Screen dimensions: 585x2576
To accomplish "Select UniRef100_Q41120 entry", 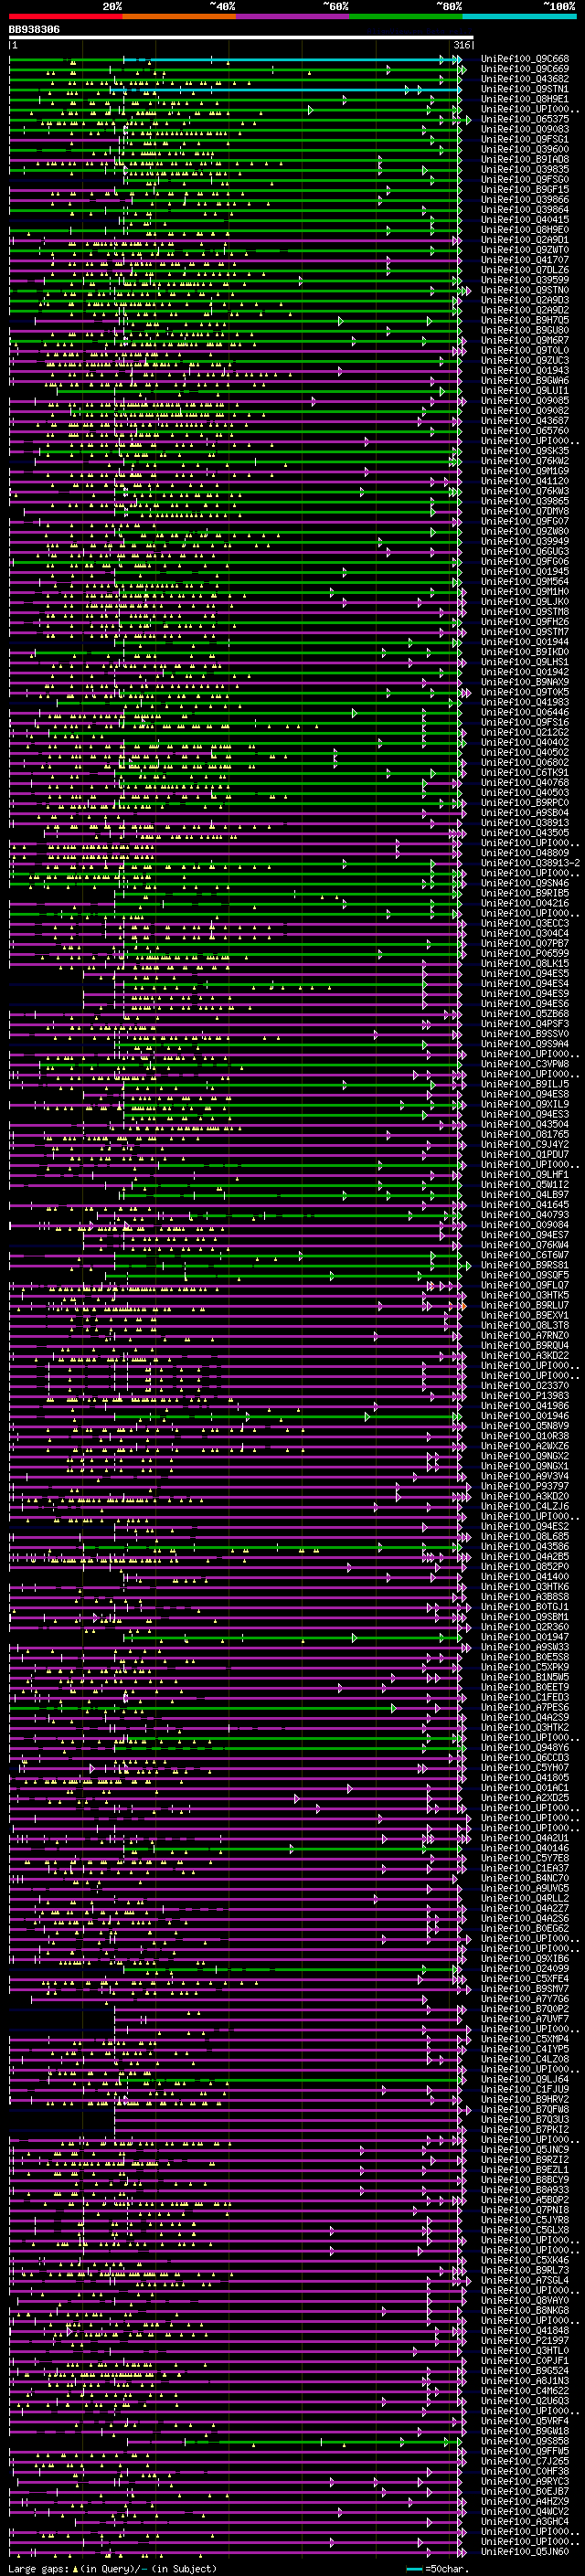I will click(x=525, y=481).
